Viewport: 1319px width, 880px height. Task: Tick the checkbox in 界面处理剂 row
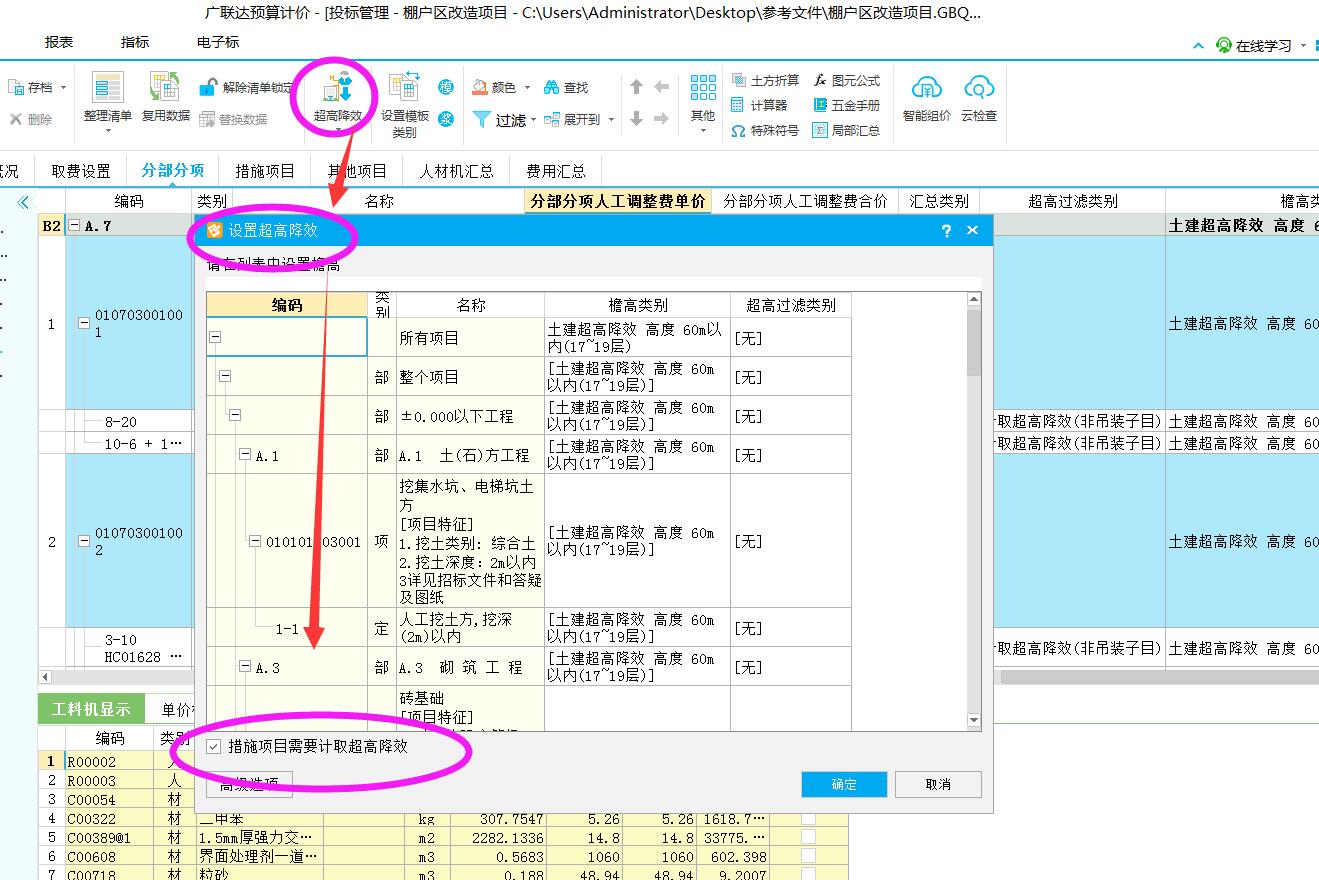(x=808, y=856)
